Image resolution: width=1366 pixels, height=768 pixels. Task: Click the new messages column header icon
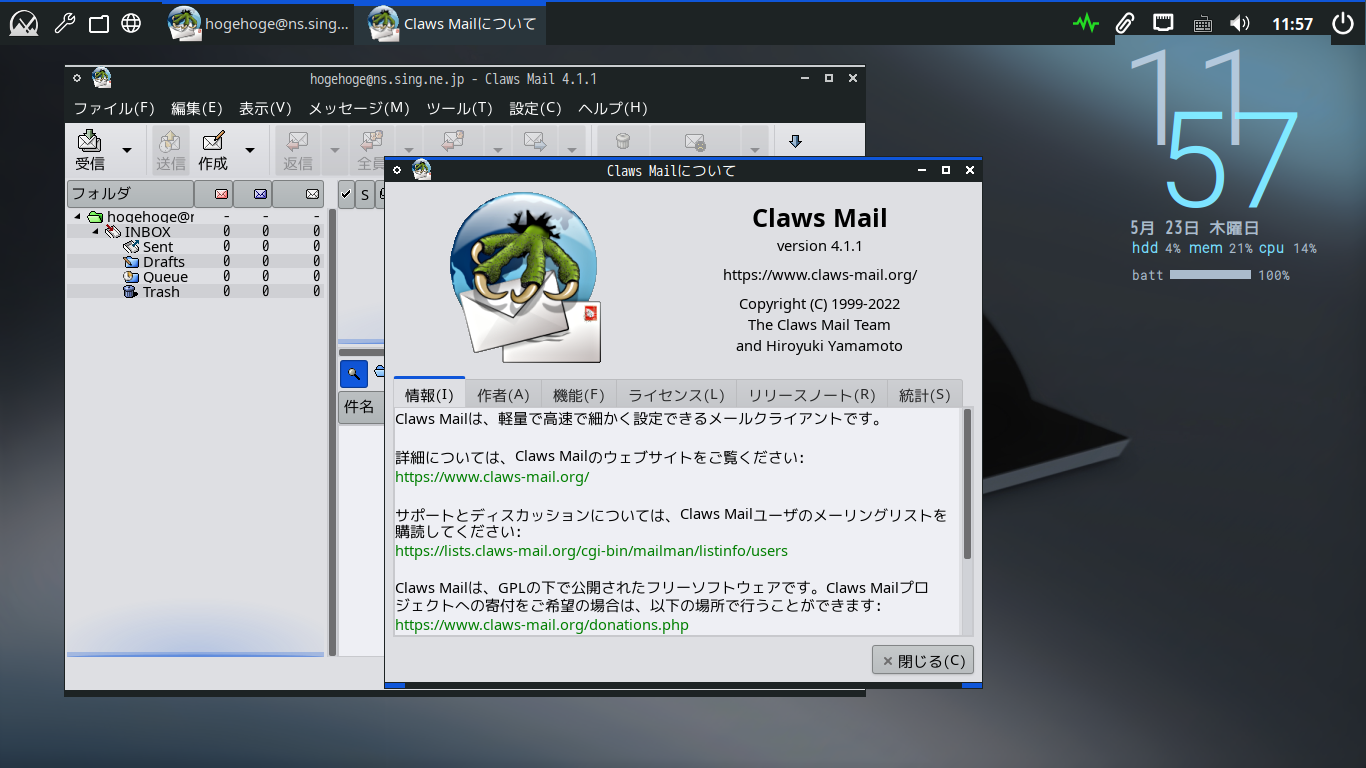(221, 193)
